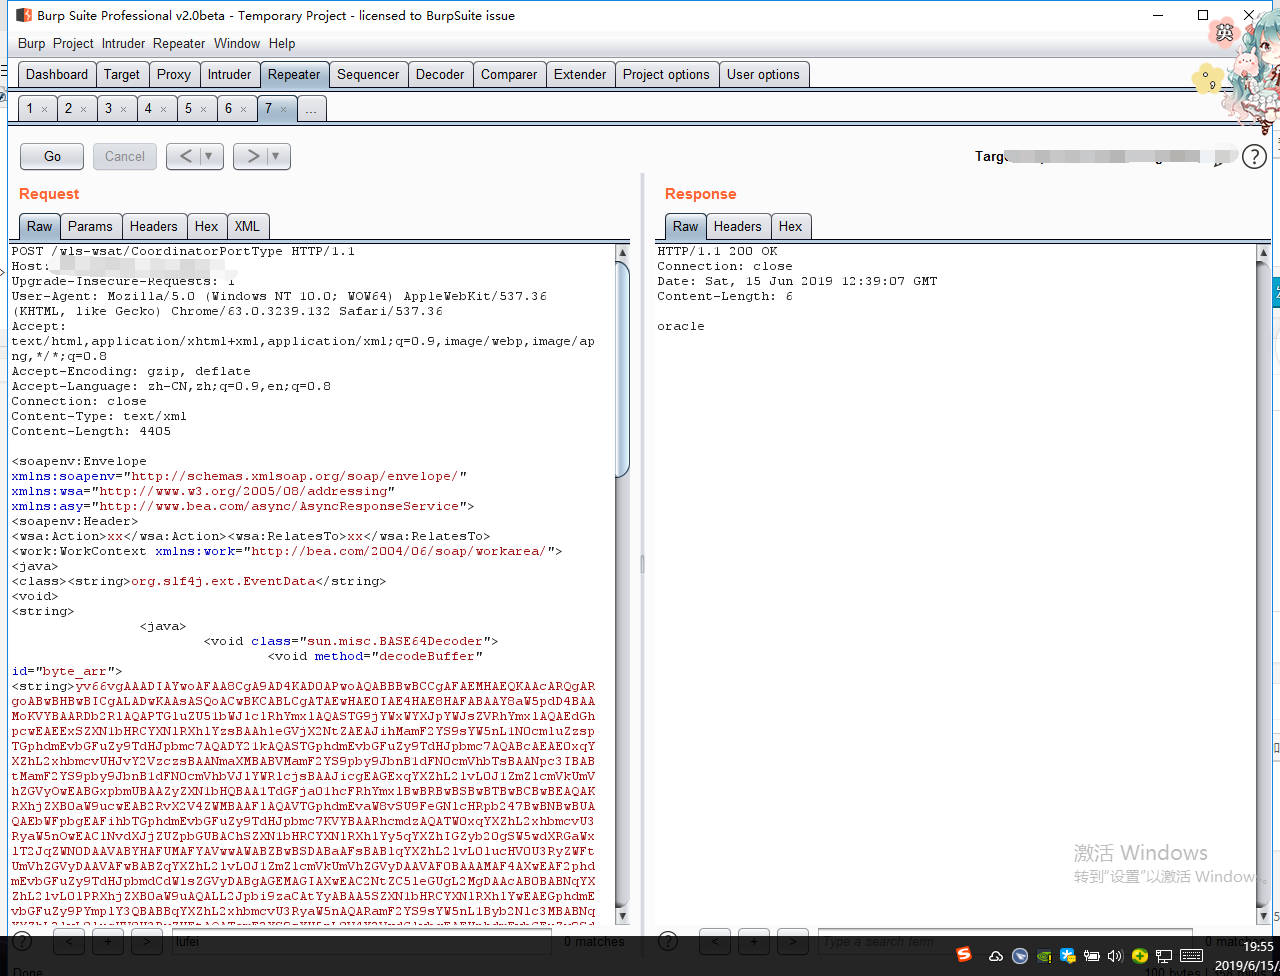Click the 'Content-Length: 4405' header line
The width and height of the screenshot is (1280, 976).
click(x=91, y=431)
